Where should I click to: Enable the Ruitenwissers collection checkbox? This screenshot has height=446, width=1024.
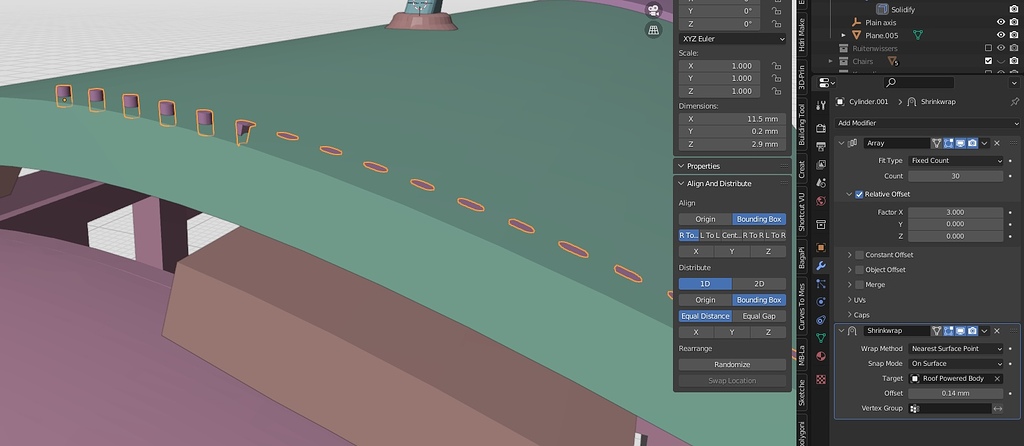[x=988, y=48]
